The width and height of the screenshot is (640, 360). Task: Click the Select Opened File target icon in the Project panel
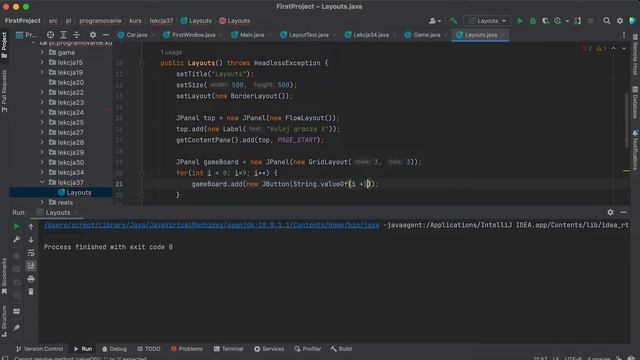pos(50,35)
